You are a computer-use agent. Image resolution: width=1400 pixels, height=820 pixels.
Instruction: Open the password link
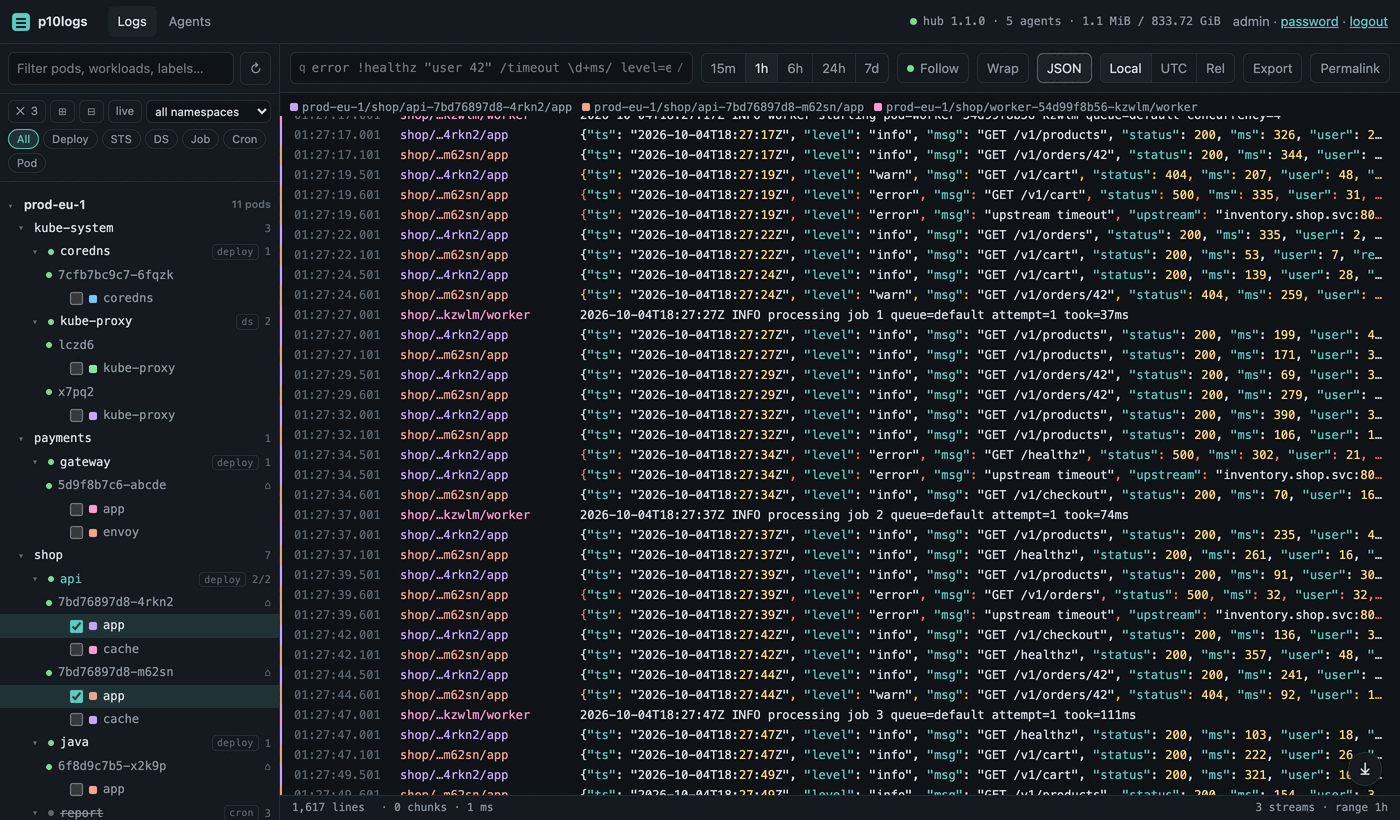tap(1309, 21)
